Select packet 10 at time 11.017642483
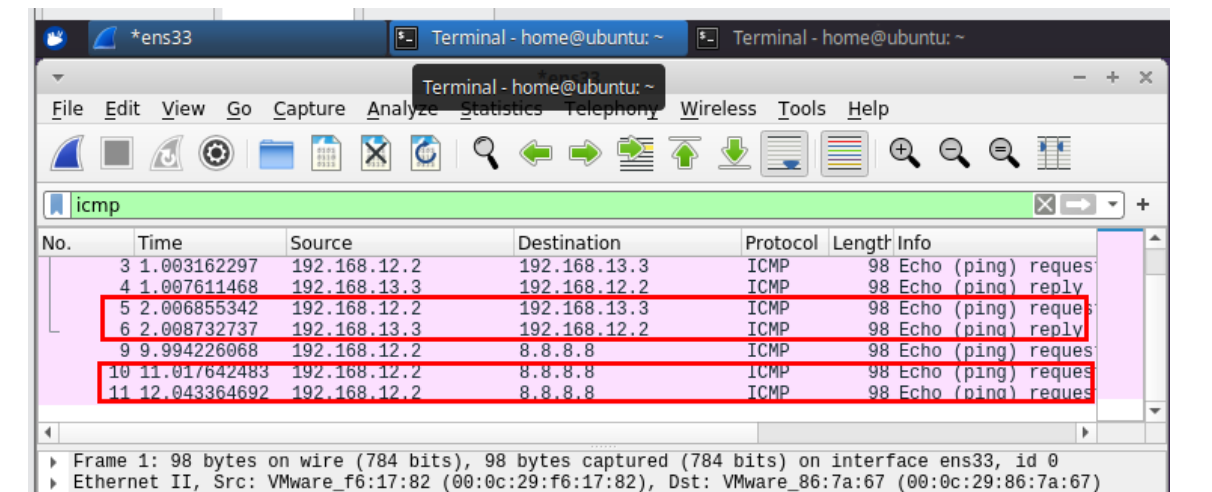 pyautogui.click(x=568, y=372)
